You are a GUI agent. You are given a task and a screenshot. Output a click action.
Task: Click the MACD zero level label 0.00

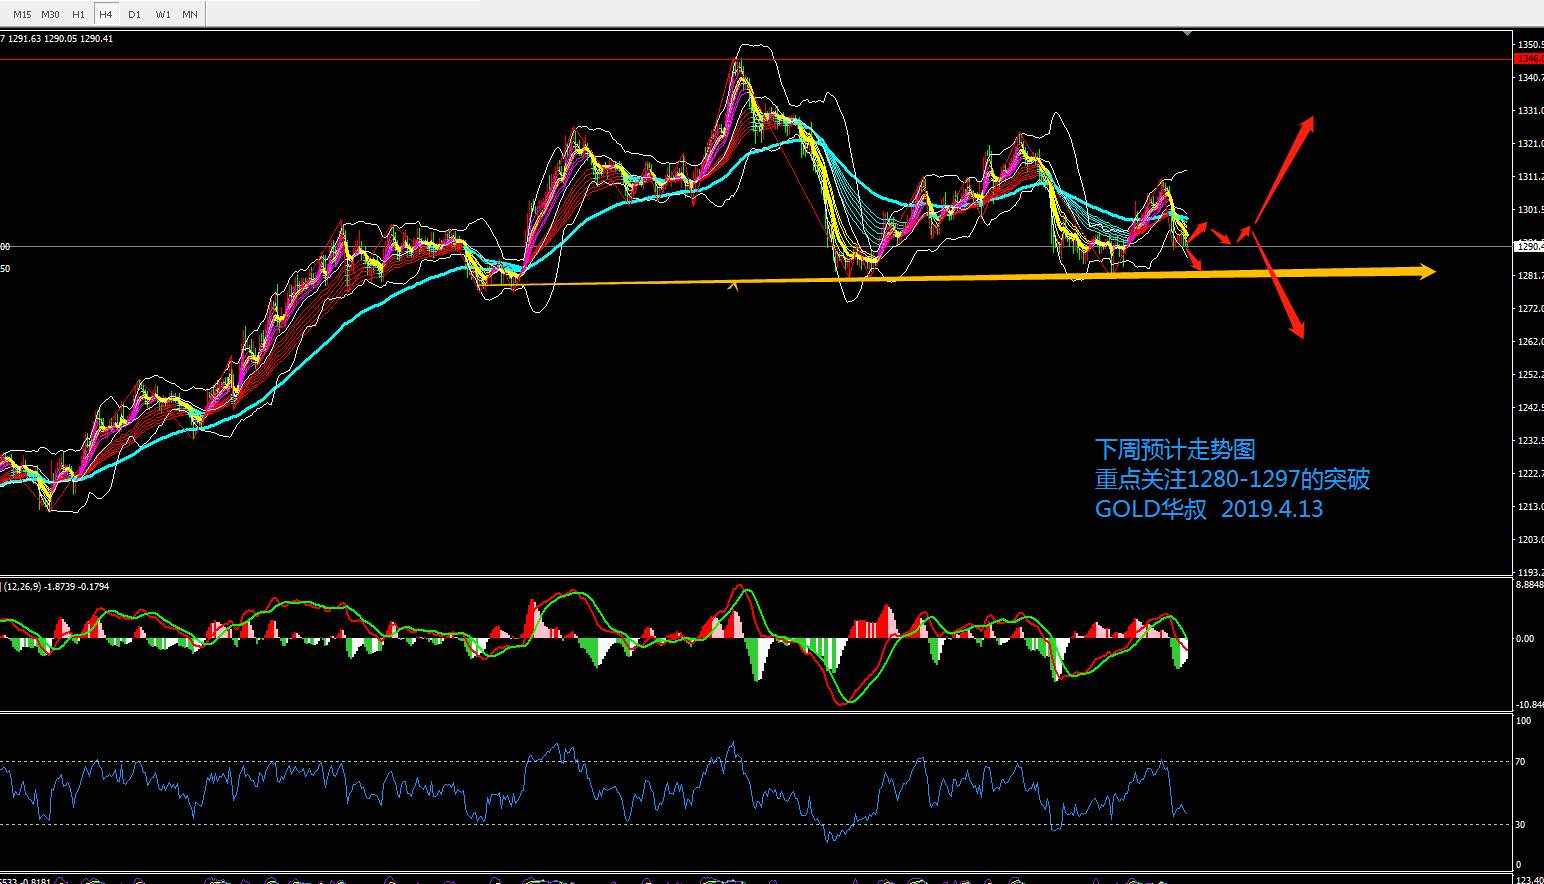[1526, 638]
